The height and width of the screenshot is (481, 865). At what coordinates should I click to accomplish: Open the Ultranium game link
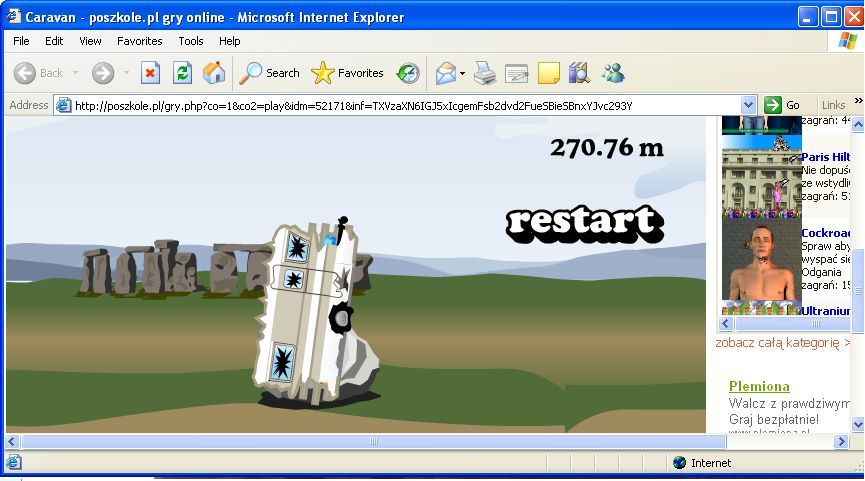(825, 311)
